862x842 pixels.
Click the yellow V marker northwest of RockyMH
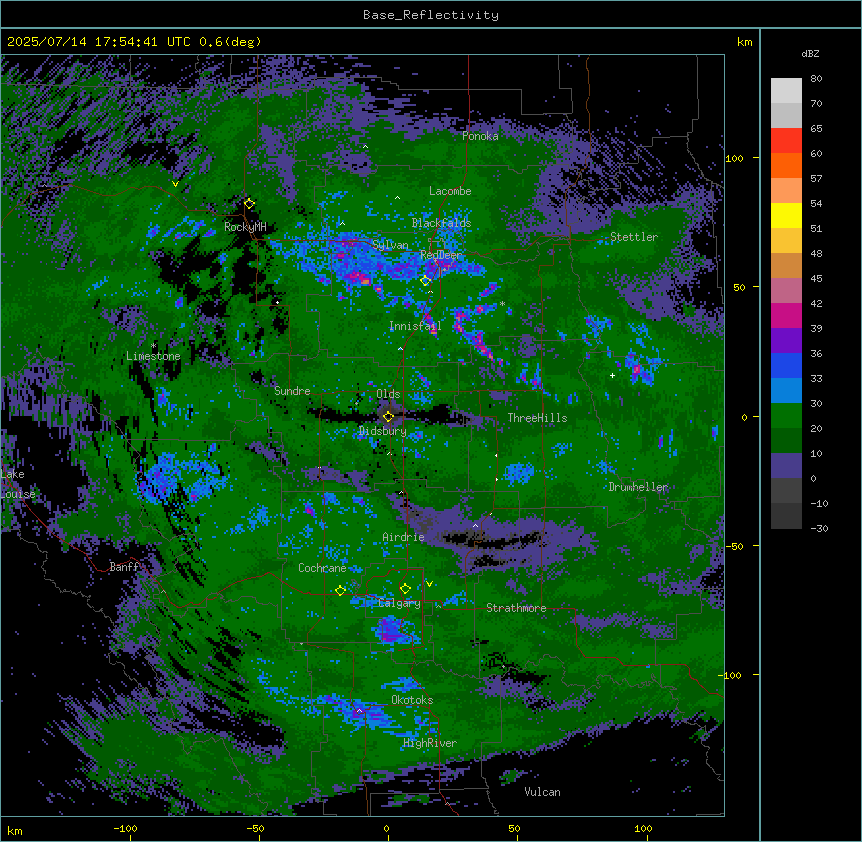(175, 184)
